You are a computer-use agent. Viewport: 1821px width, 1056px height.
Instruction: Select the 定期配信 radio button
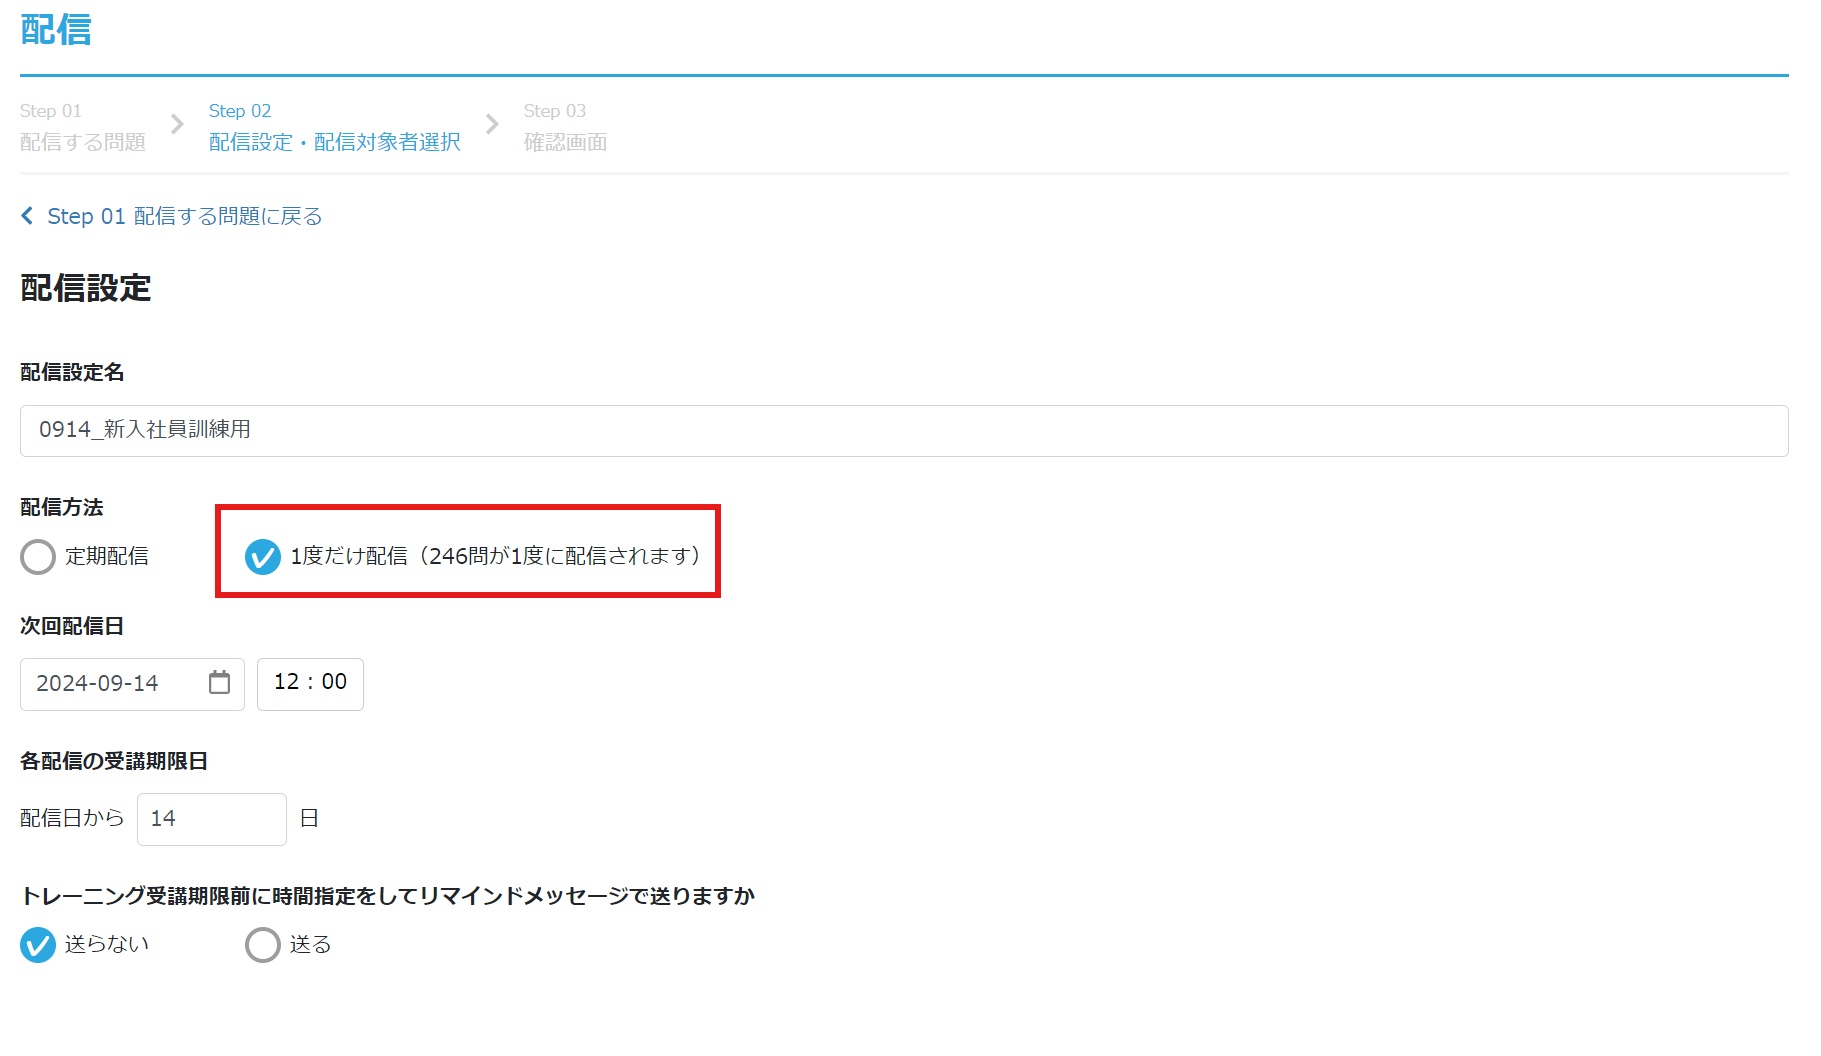coord(38,557)
